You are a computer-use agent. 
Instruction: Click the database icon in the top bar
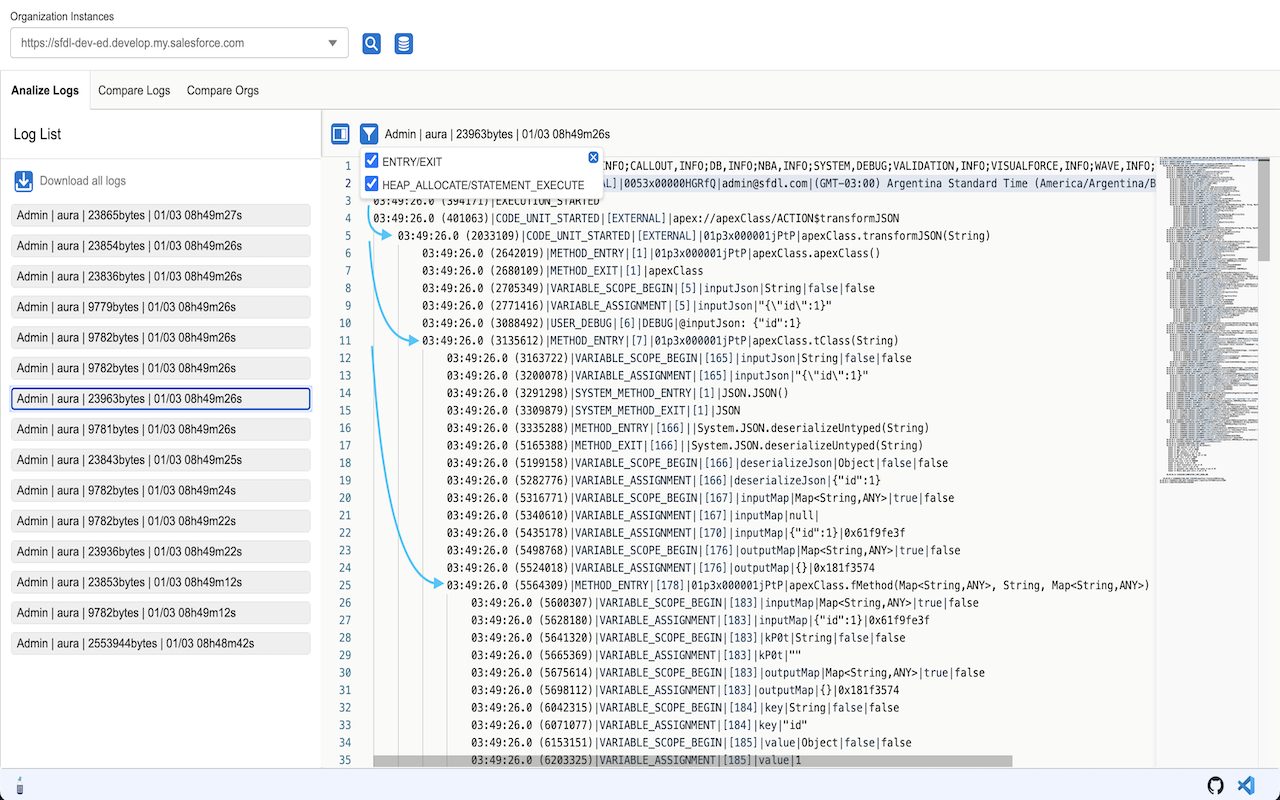coord(404,44)
